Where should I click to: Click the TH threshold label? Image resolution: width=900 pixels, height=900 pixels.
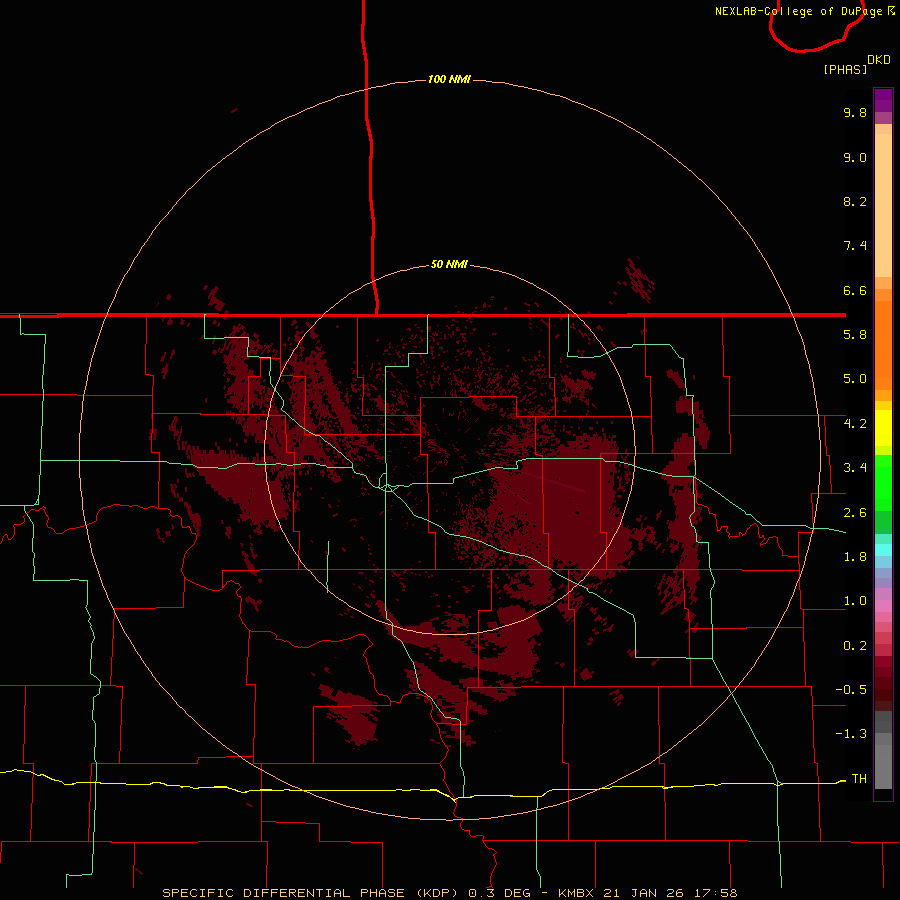[x=859, y=779]
